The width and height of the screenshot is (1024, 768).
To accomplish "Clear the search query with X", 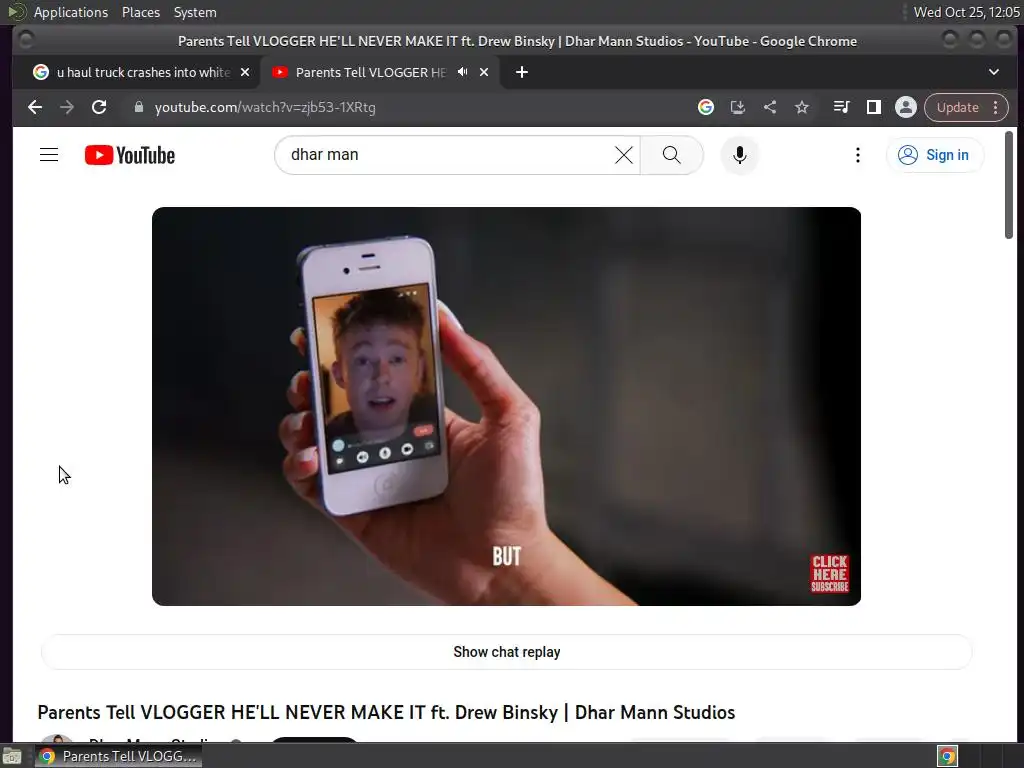I will (624, 155).
